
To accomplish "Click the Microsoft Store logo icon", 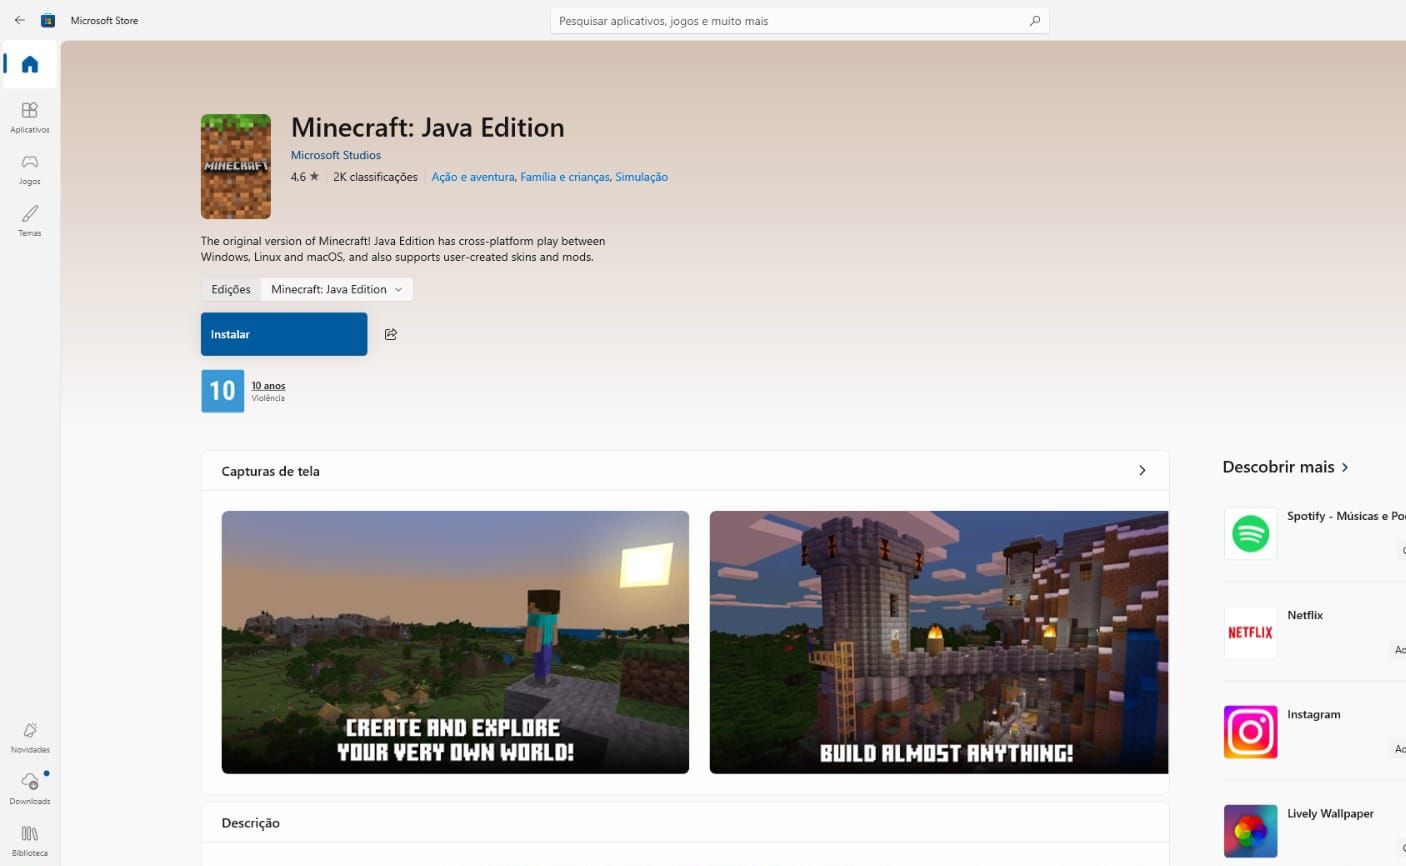I will [x=47, y=20].
